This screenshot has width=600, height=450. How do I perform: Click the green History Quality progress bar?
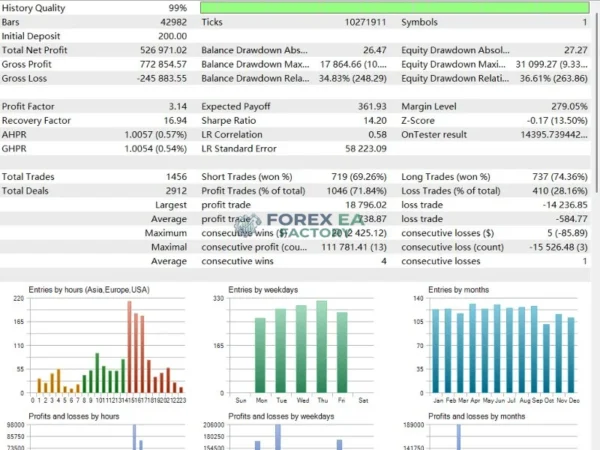tap(395, 8)
